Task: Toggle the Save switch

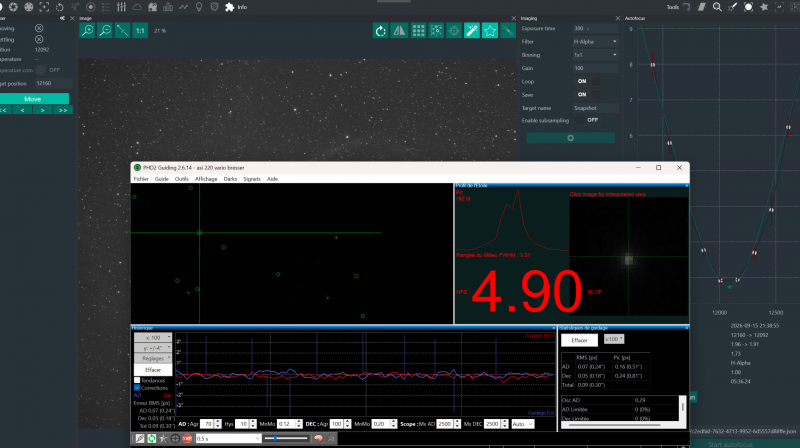Action: pyautogui.click(x=587, y=94)
